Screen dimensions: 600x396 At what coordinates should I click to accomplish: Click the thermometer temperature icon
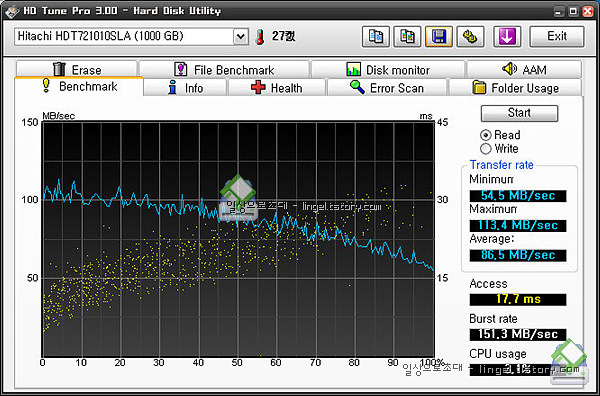point(261,37)
